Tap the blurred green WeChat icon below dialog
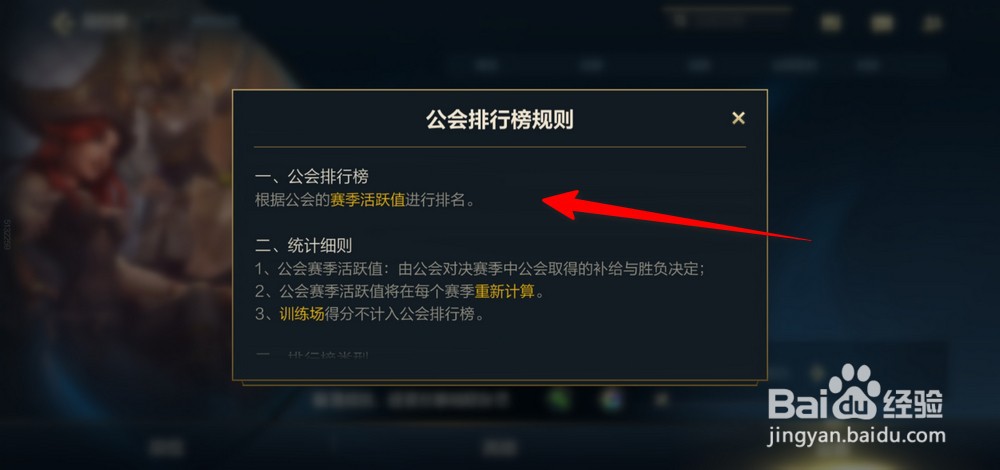Screen dimensions: 1000x470 point(557,399)
